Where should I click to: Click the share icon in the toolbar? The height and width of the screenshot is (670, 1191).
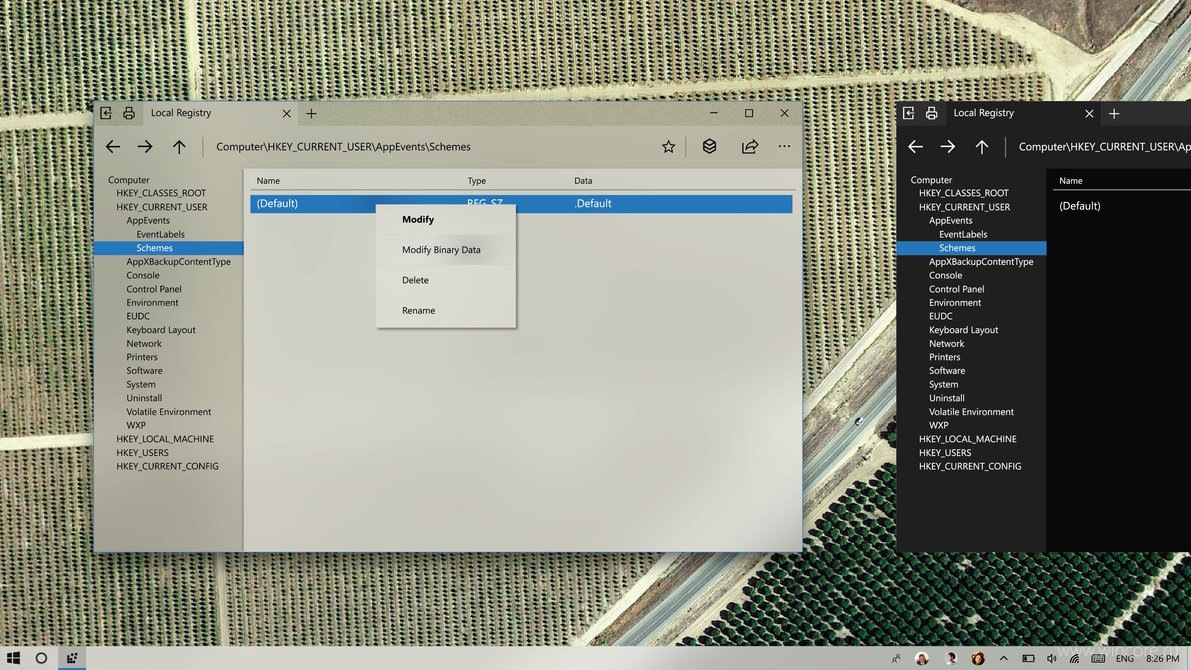[750, 147]
